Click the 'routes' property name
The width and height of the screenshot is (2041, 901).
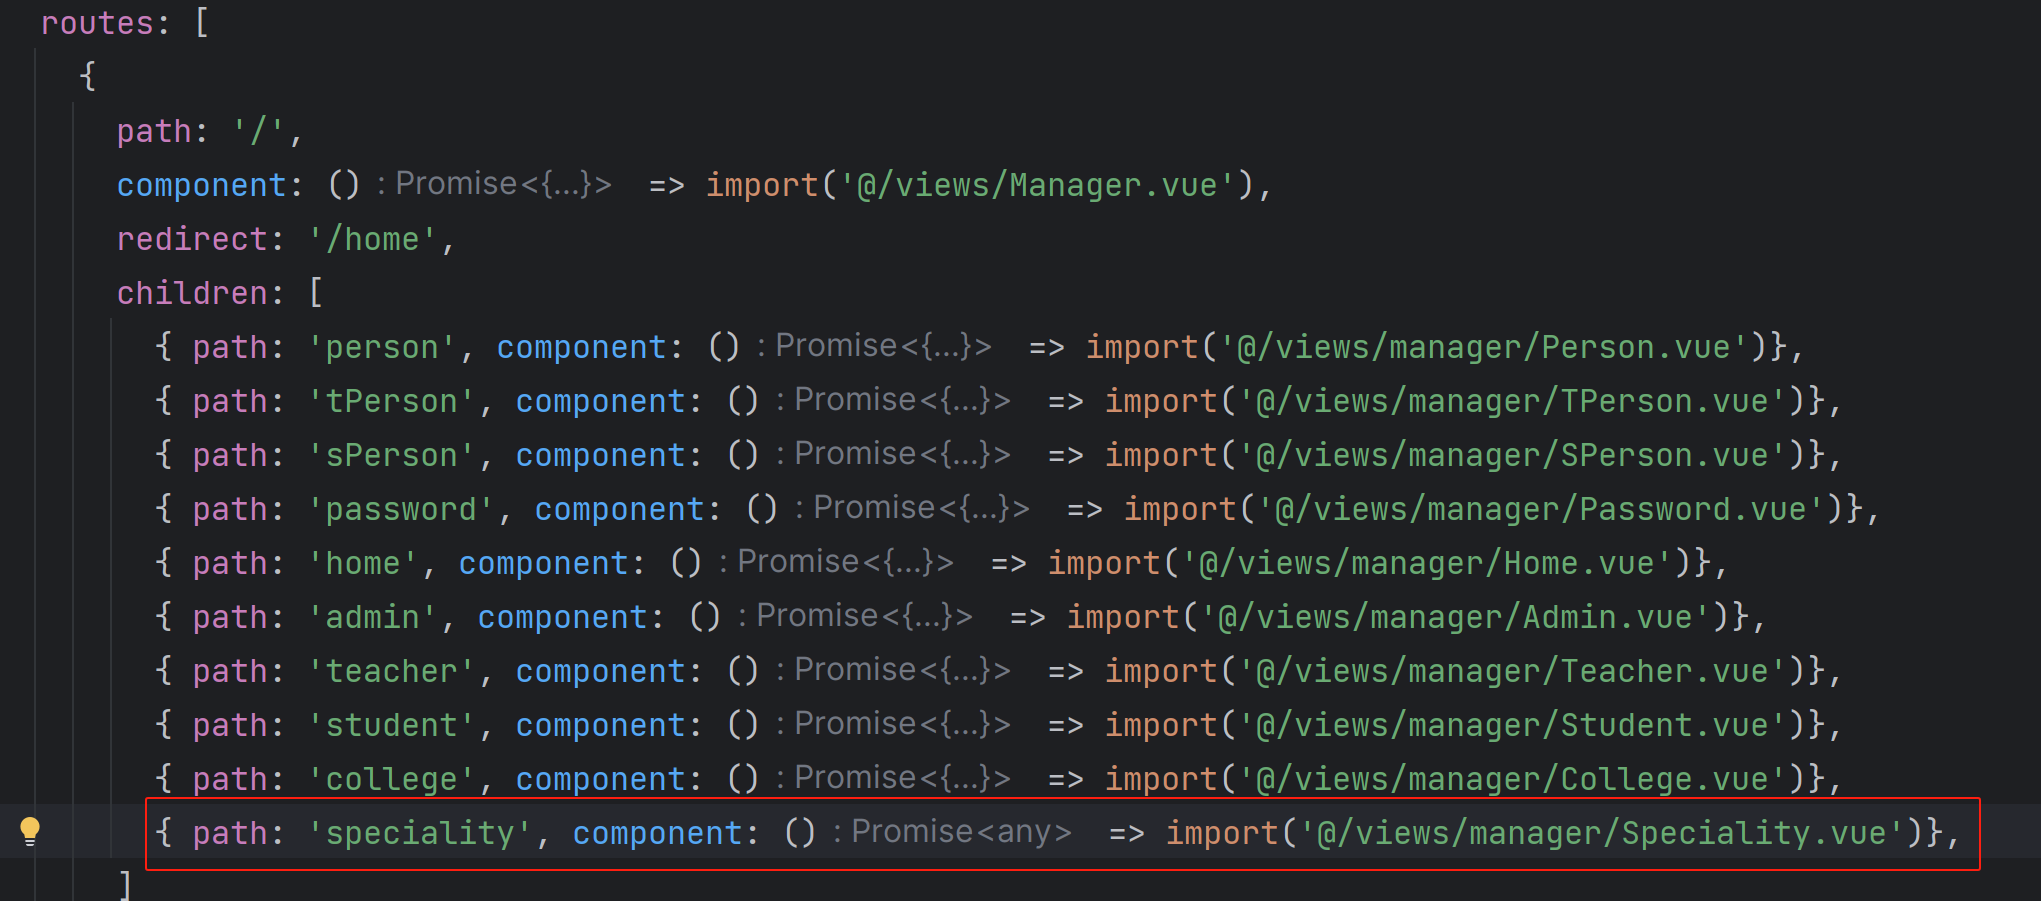tap(97, 23)
